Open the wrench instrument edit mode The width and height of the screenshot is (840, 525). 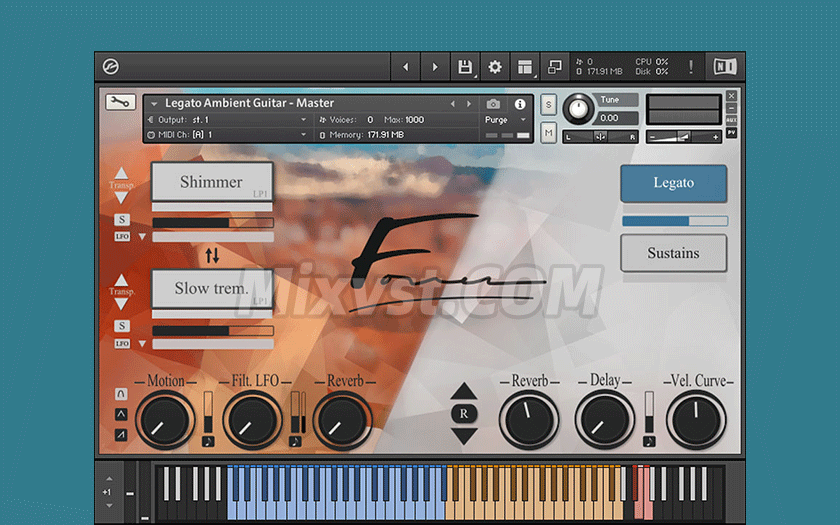[121, 102]
